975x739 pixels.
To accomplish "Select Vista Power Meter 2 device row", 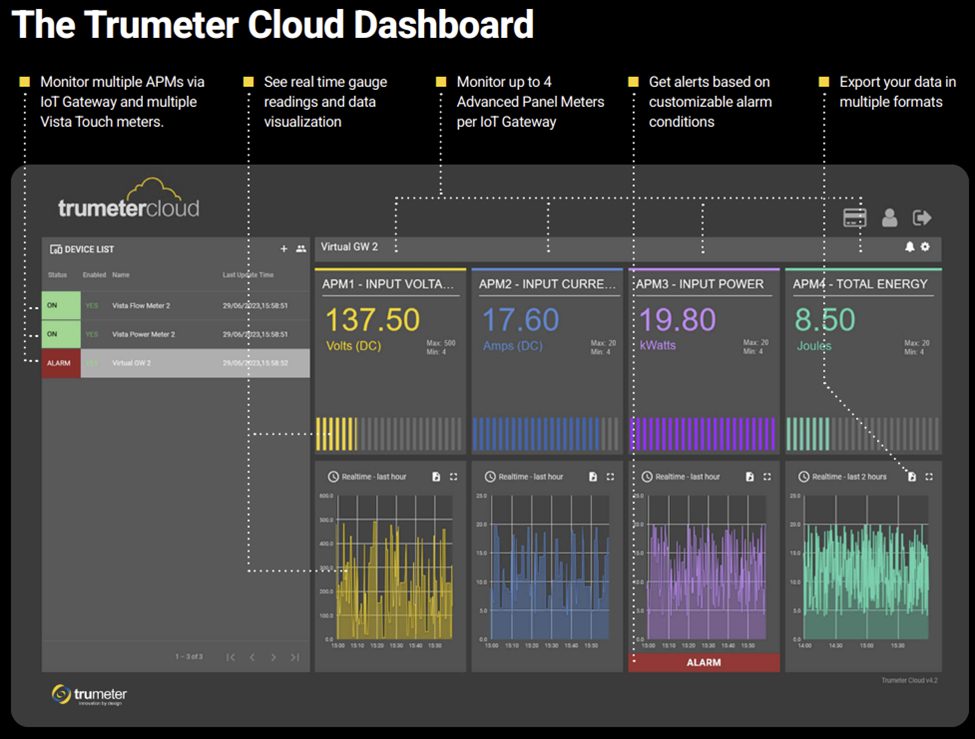I will coord(175,334).
